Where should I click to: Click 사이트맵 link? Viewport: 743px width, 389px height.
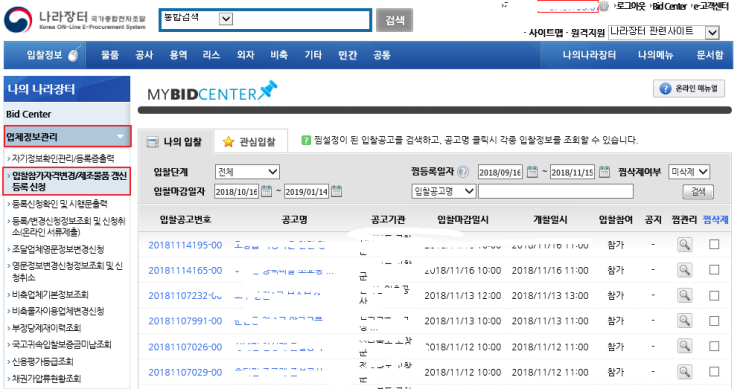pos(545,33)
